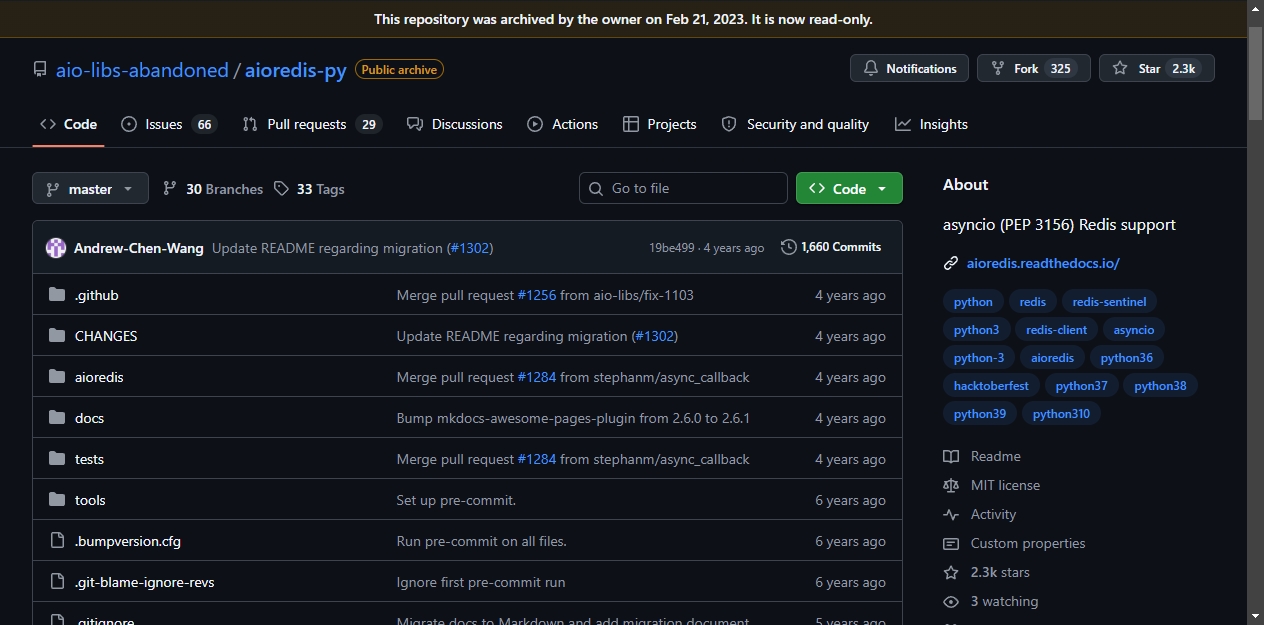
Task: Visit aioredis.readthedocs.io link
Action: pyautogui.click(x=1043, y=263)
